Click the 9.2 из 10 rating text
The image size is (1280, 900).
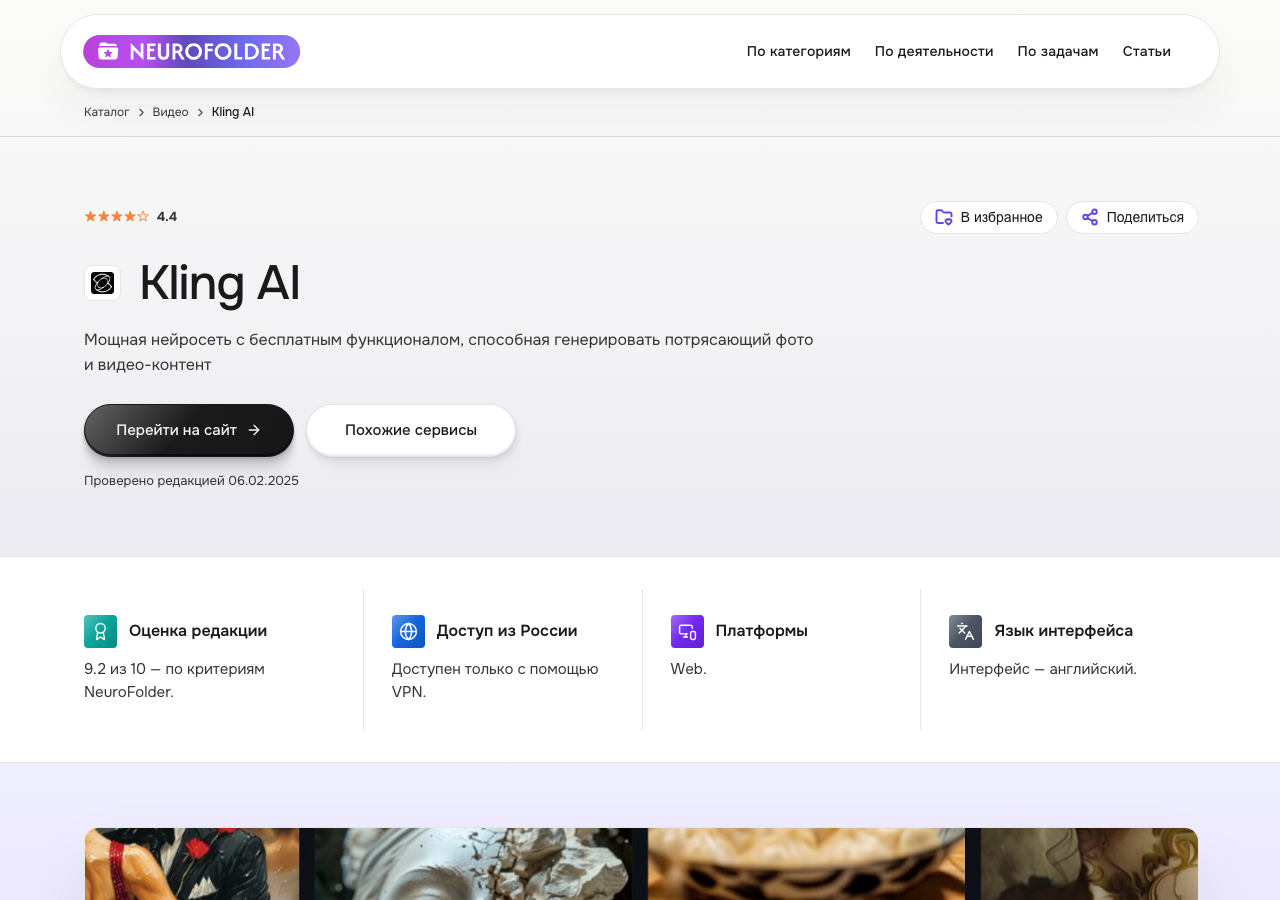[x=174, y=680]
